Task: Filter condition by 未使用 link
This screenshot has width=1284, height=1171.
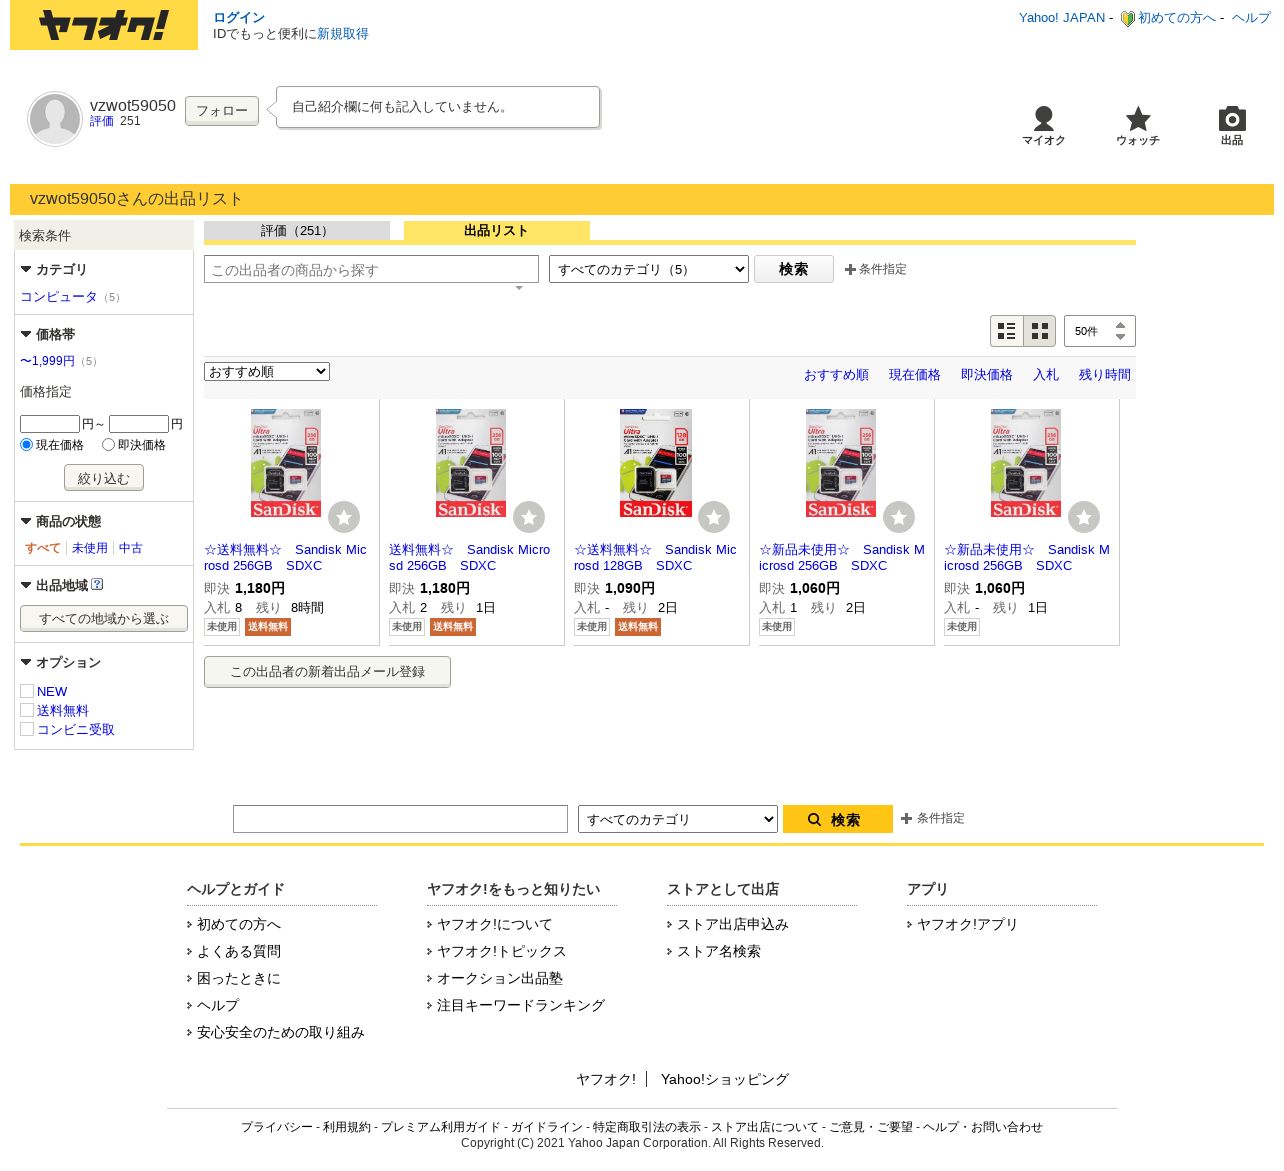Action: tap(90, 548)
